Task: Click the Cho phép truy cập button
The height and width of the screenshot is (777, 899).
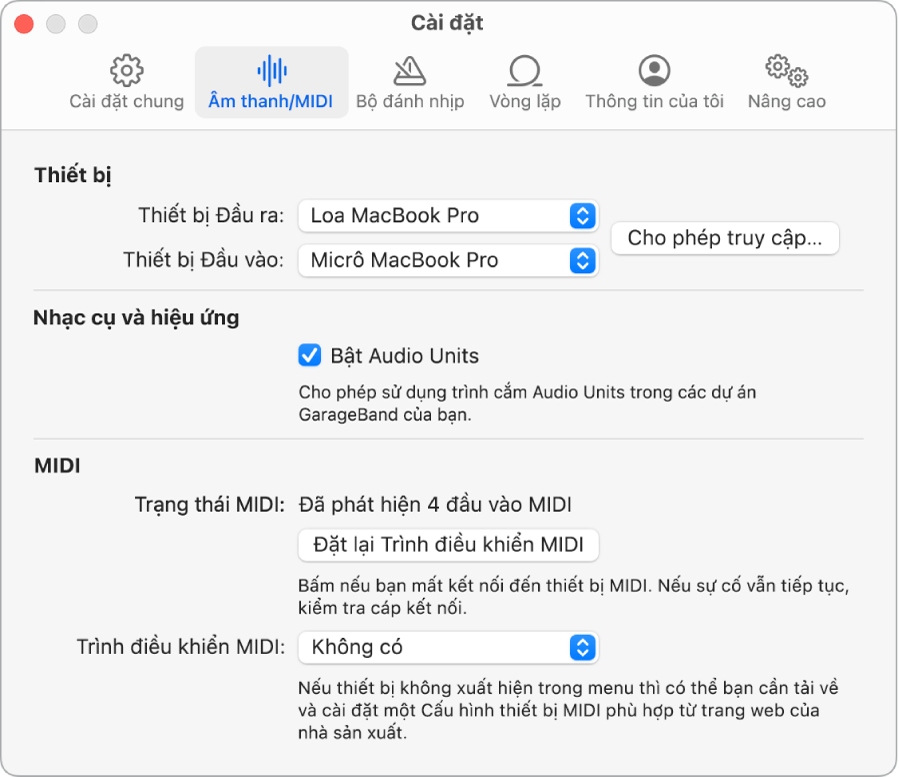Action: 724,238
